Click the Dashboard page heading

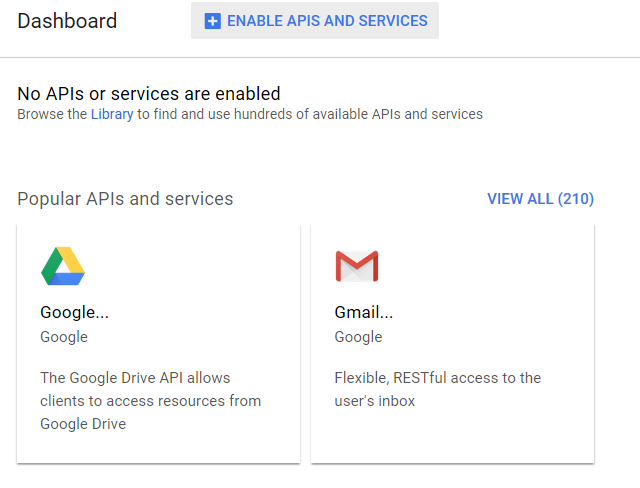coord(67,21)
